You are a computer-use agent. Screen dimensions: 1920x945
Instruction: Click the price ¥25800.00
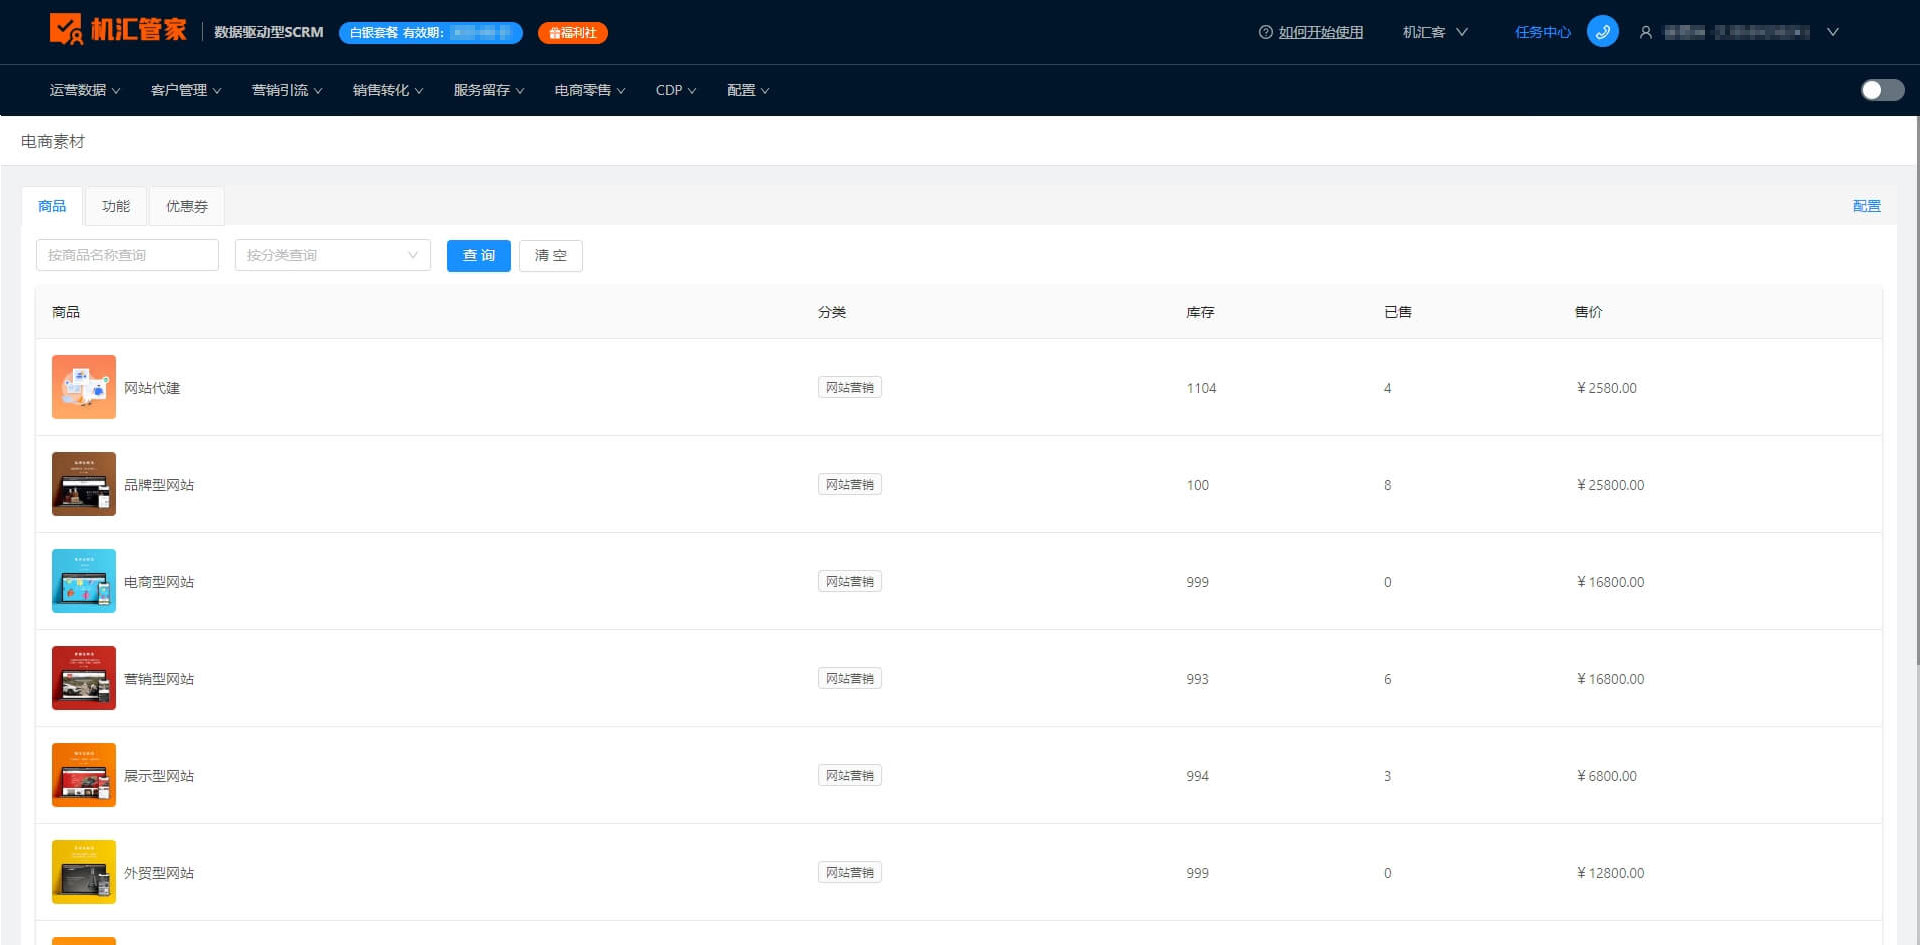point(1610,485)
